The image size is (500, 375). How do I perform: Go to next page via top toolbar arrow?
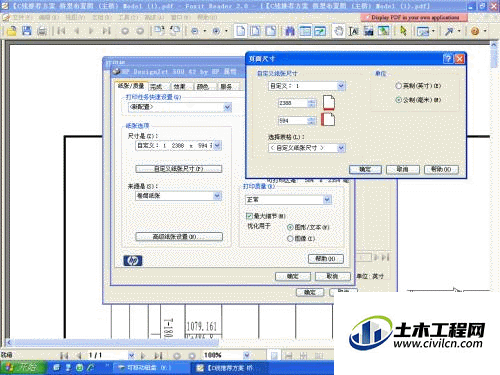[x=91, y=31]
